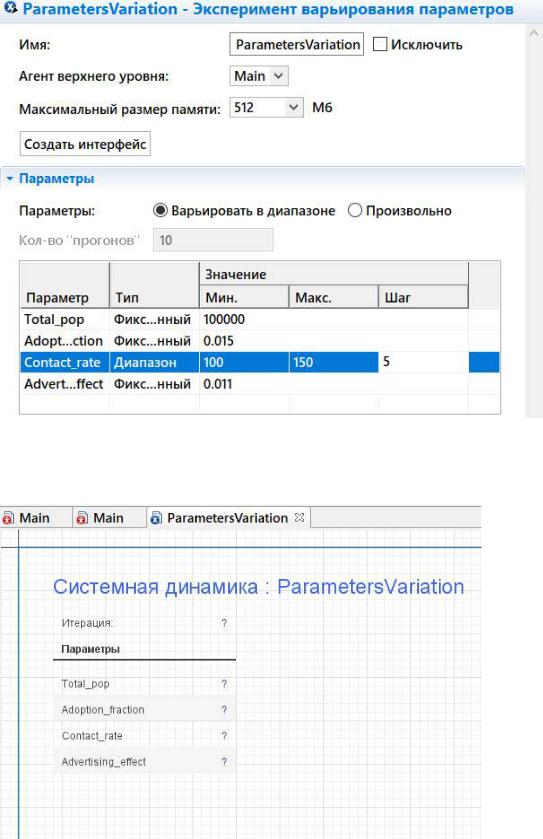The width and height of the screenshot is (543, 839).
Task: Click the Max value 150 for Contact_rate
Action: coord(334,362)
